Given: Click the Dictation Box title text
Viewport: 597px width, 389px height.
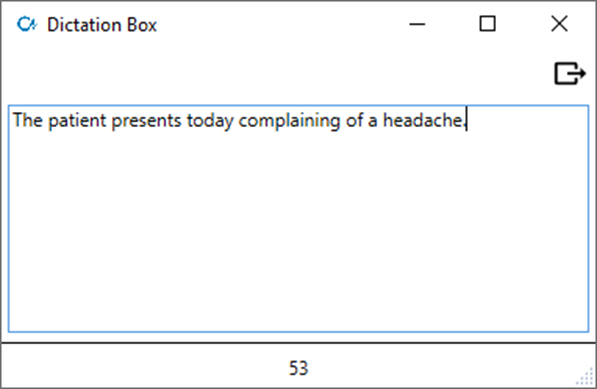Looking at the screenshot, I should [102, 25].
